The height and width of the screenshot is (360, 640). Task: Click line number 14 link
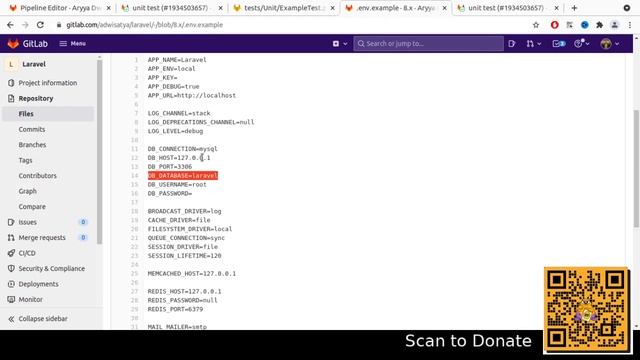tap(135, 176)
